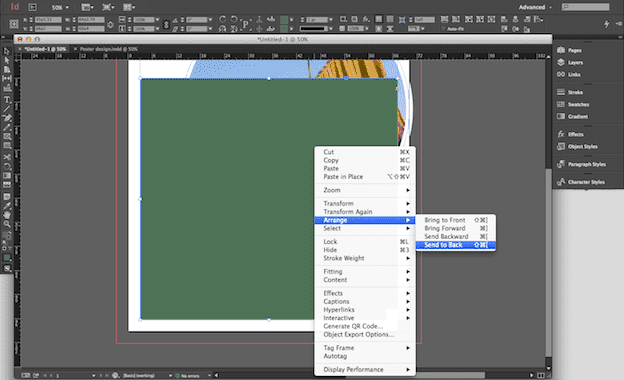
Task: Open the stroke weight dropdown
Action: coord(331,19)
